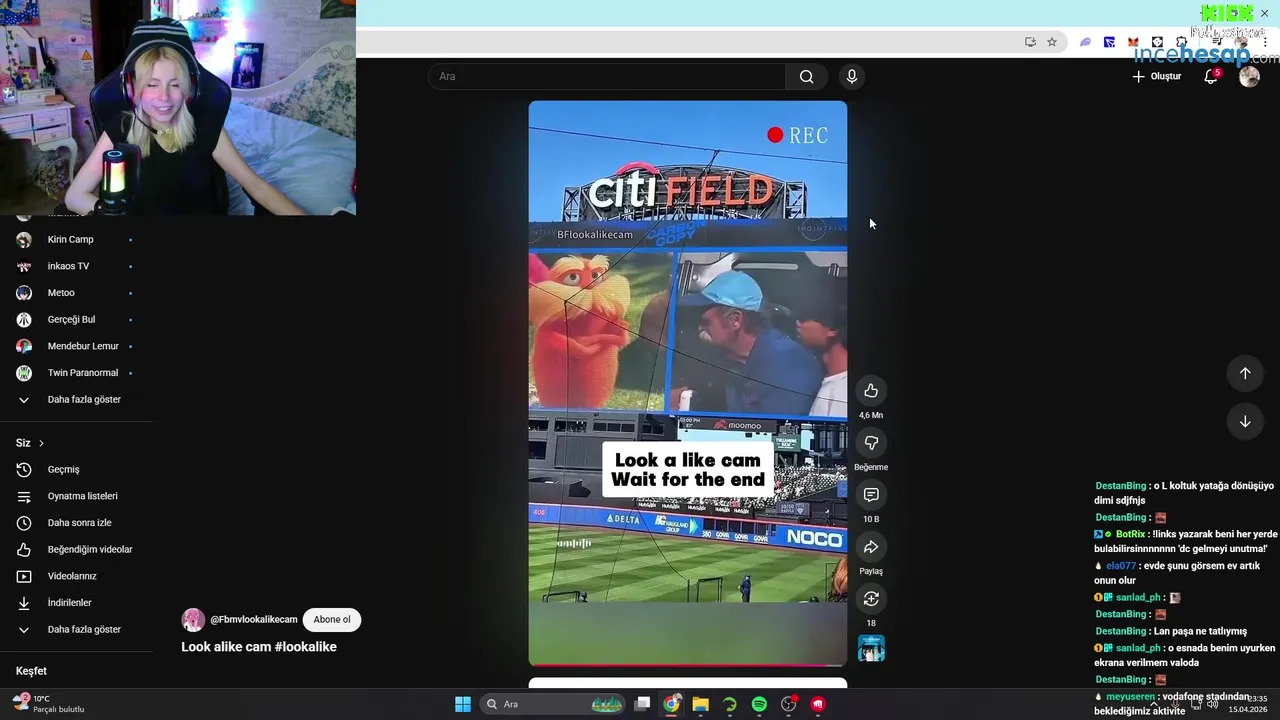Open File Explorer on the taskbar

701,705
